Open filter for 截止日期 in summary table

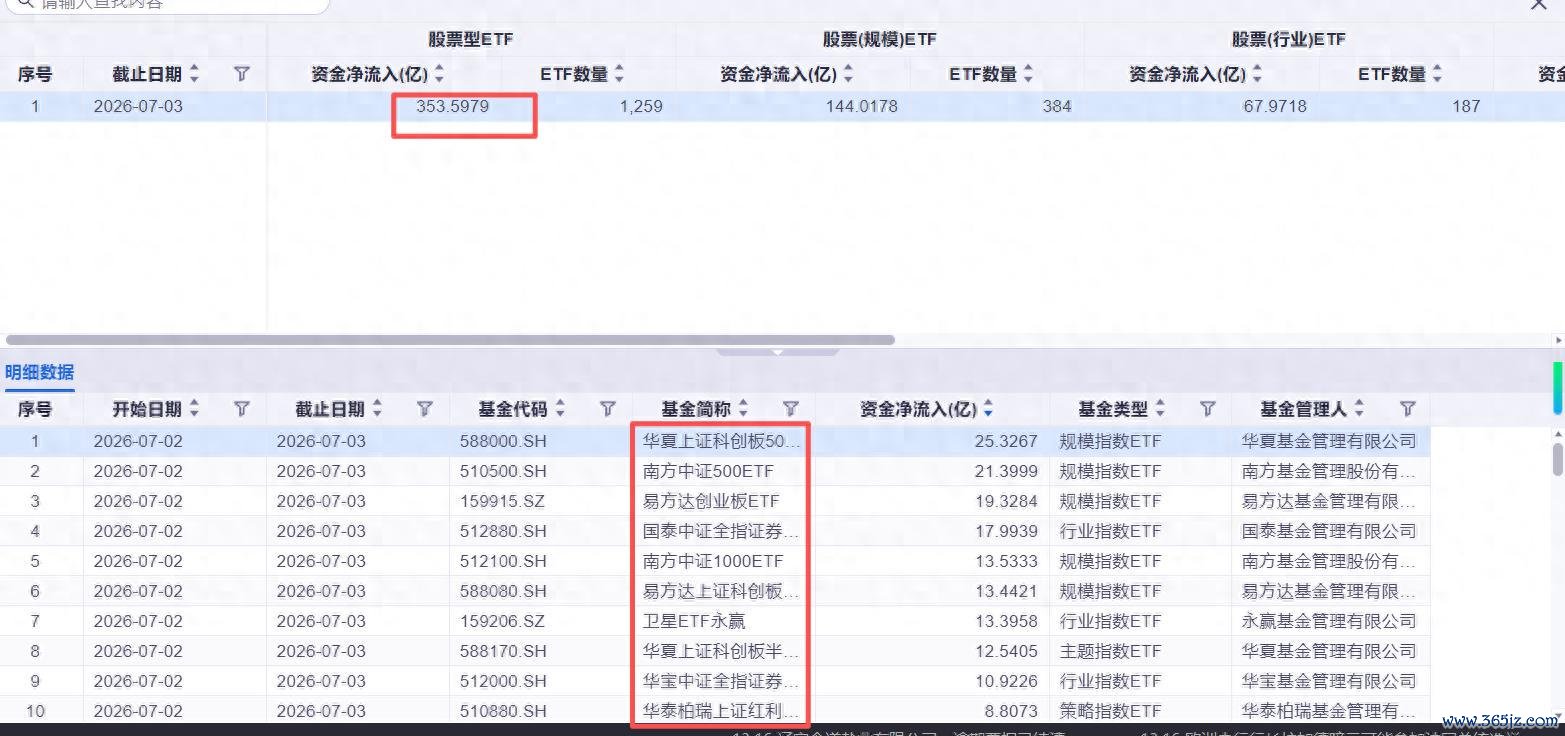coord(241,74)
